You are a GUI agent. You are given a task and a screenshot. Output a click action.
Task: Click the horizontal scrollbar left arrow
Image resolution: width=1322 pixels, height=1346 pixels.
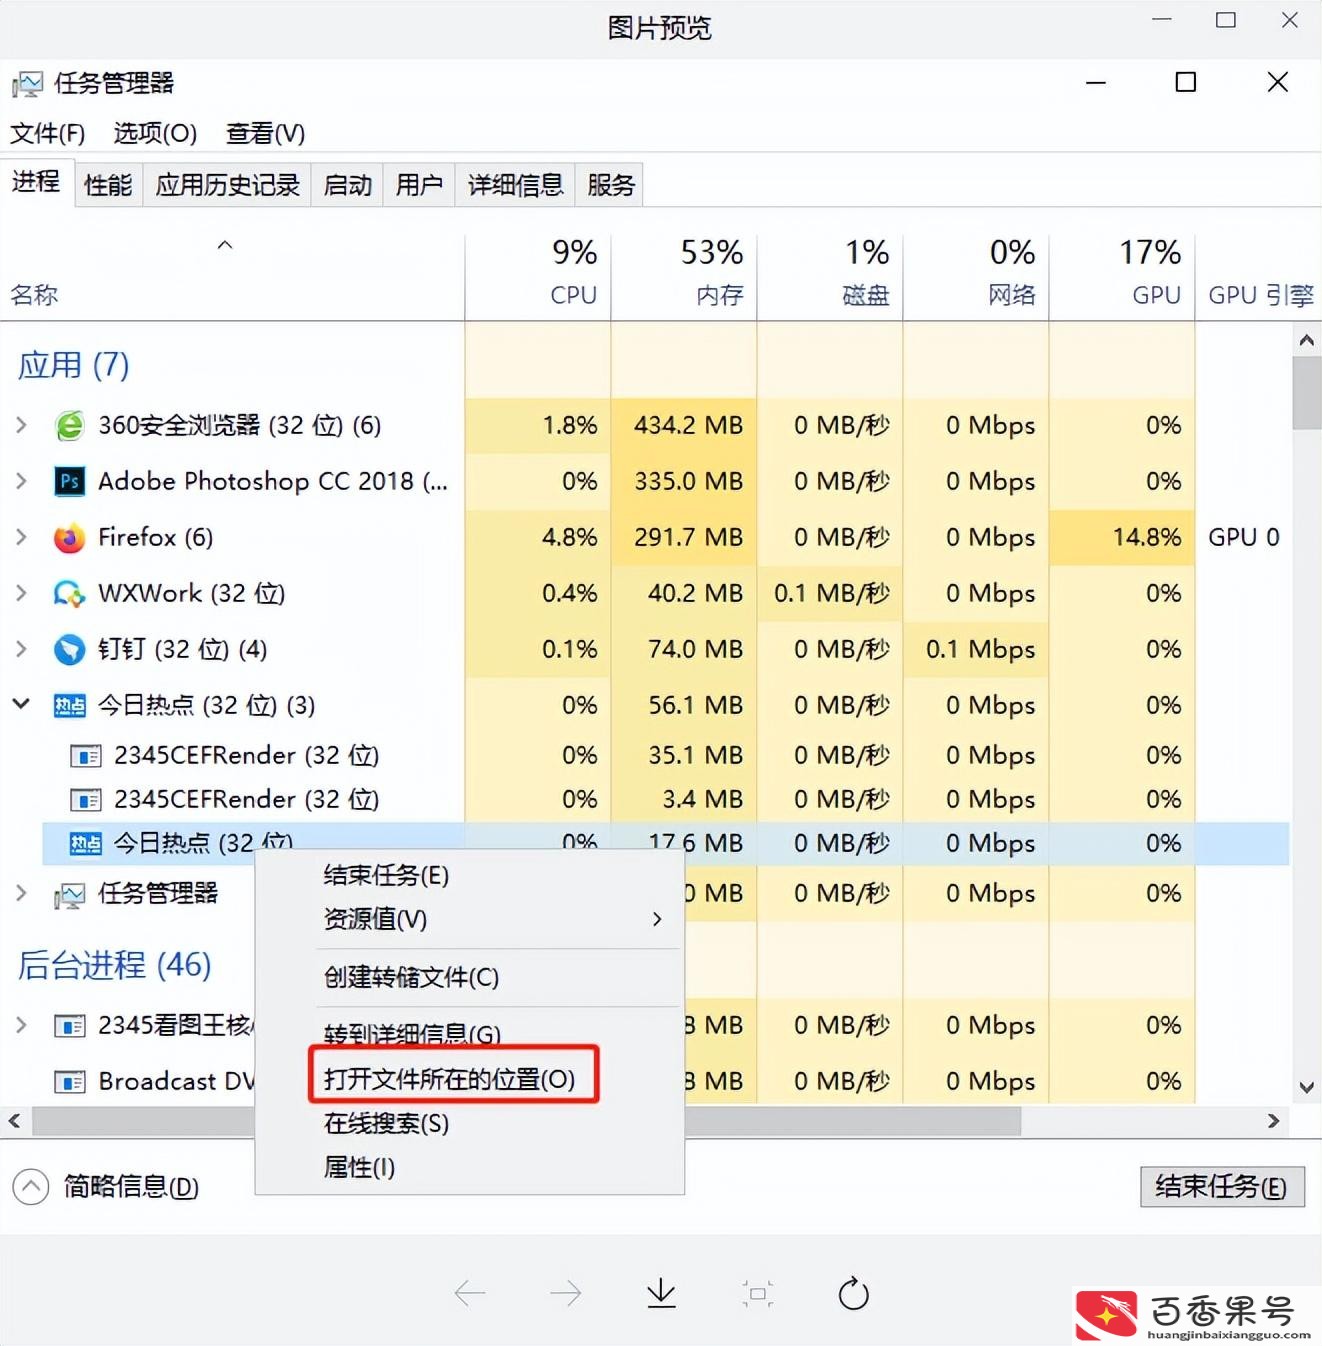(x=14, y=1121)
